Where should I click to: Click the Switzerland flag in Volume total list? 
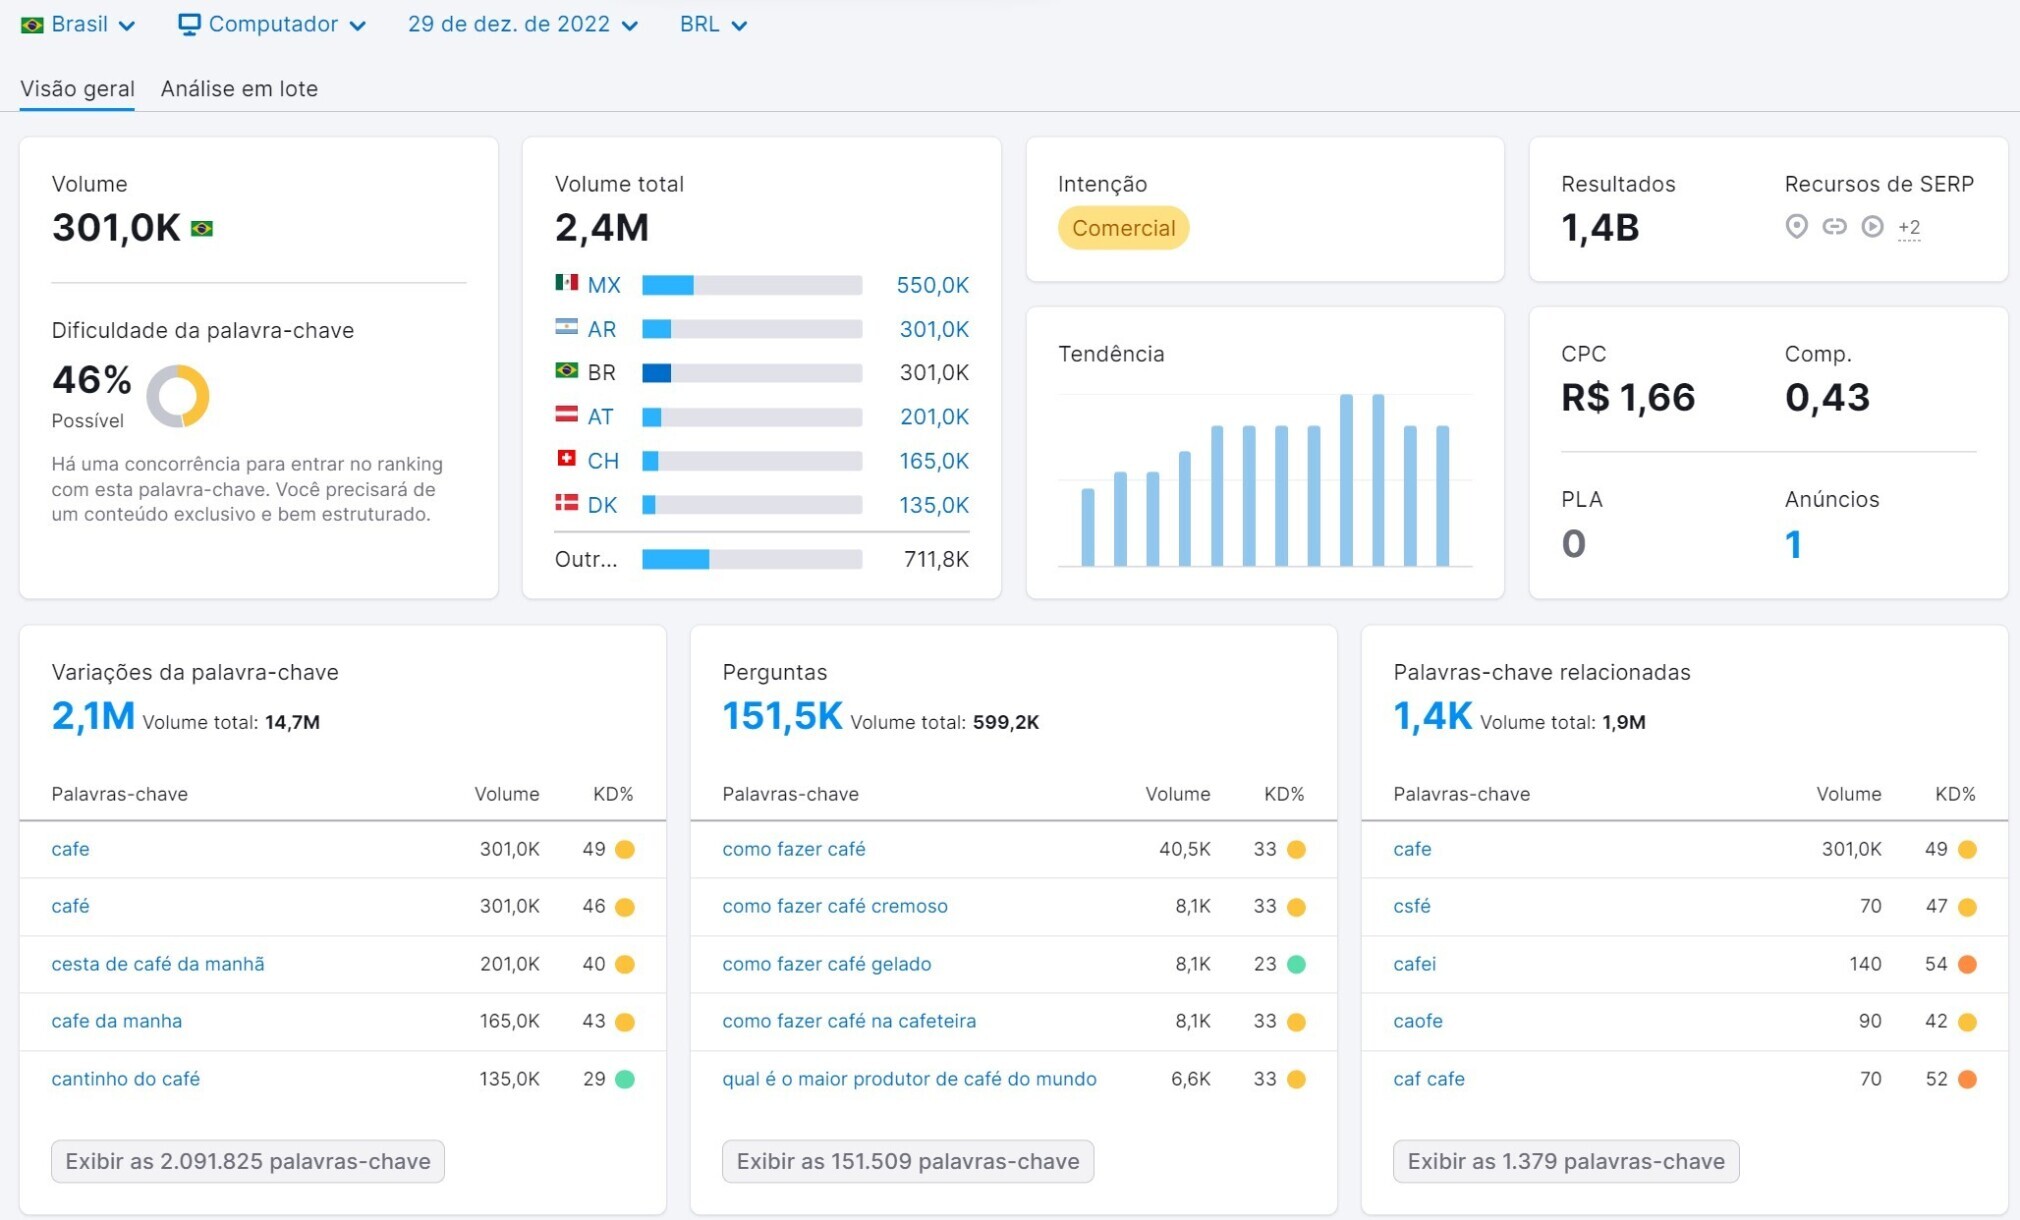coord(566,459)
